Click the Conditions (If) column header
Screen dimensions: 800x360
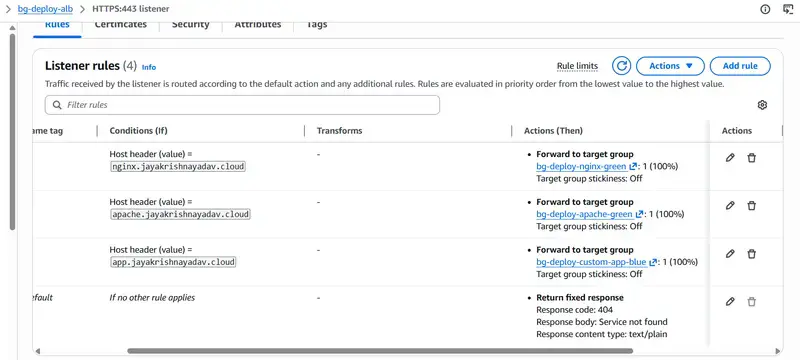point(138,131)
